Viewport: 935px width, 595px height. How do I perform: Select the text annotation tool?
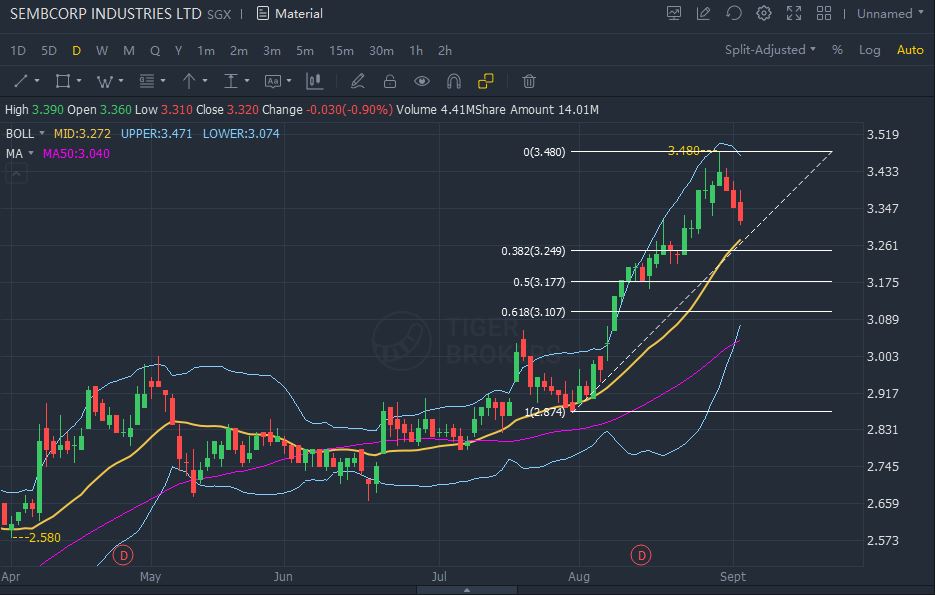point(273,81)
